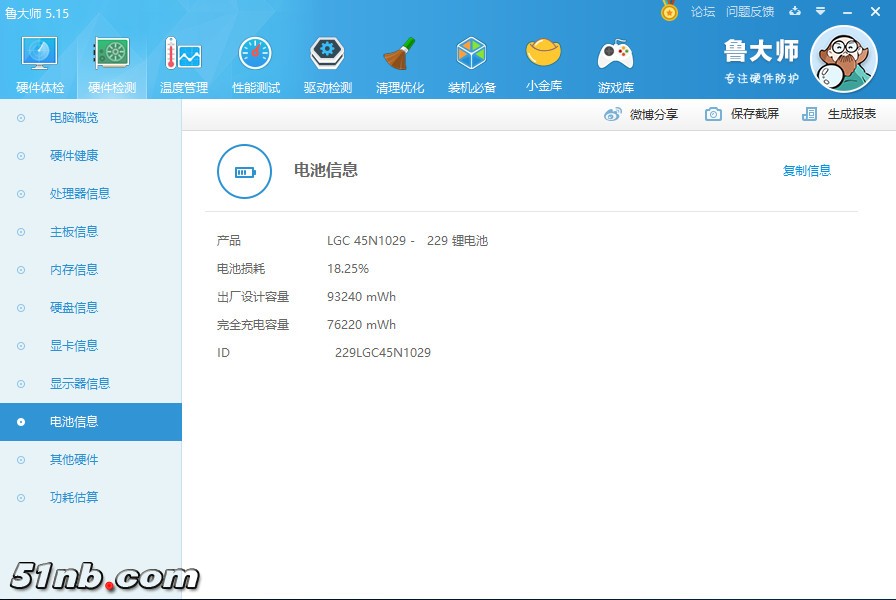Click the 鲁大师 mascot logo
Viewport: 896px width, 600px height.
[x=845, y=60]
